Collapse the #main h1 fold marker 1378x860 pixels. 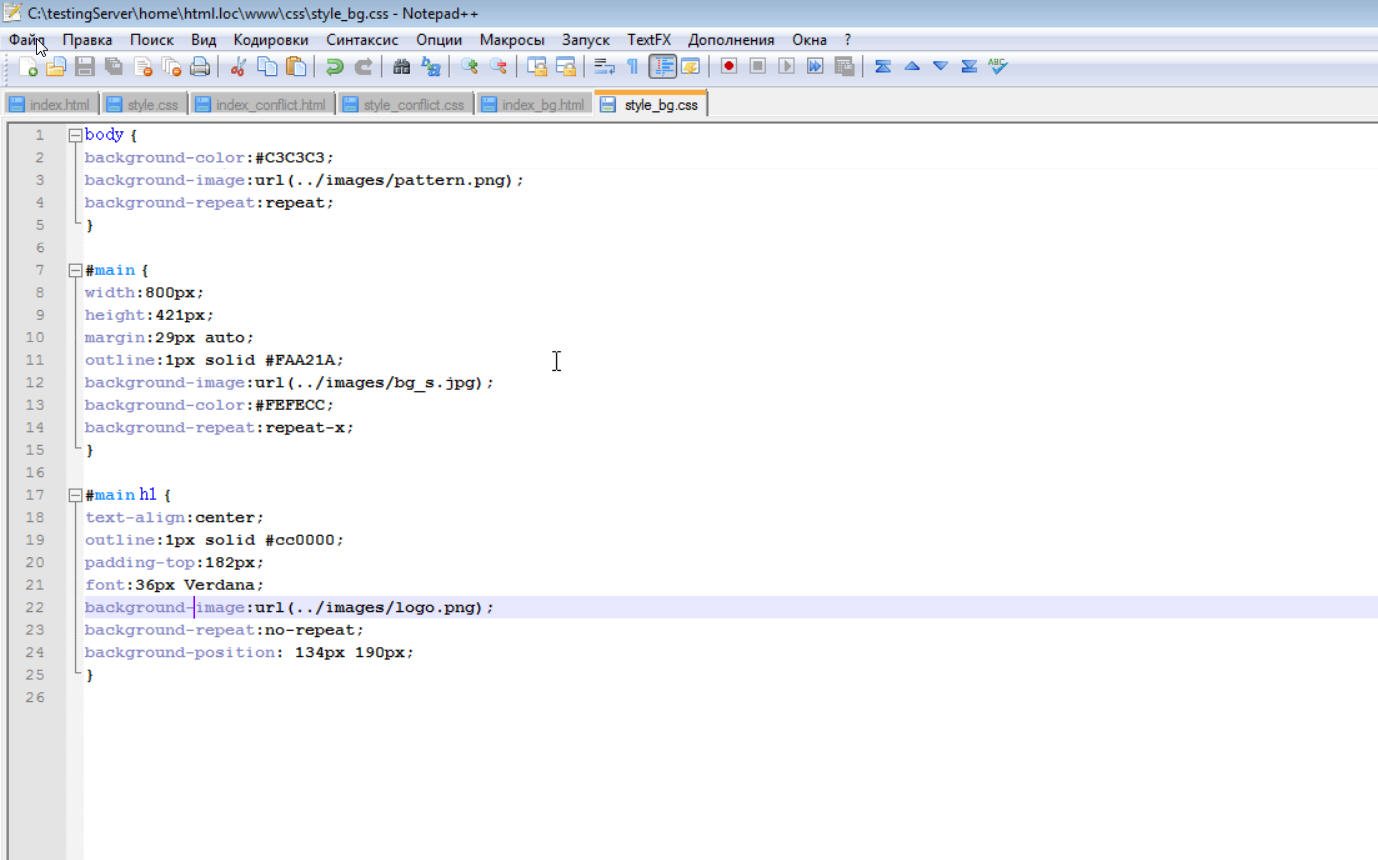click(x=74, y=495)
